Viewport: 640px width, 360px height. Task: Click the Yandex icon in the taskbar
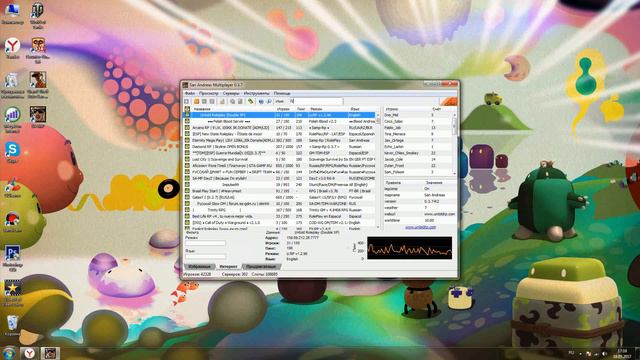tap(30, 353)
